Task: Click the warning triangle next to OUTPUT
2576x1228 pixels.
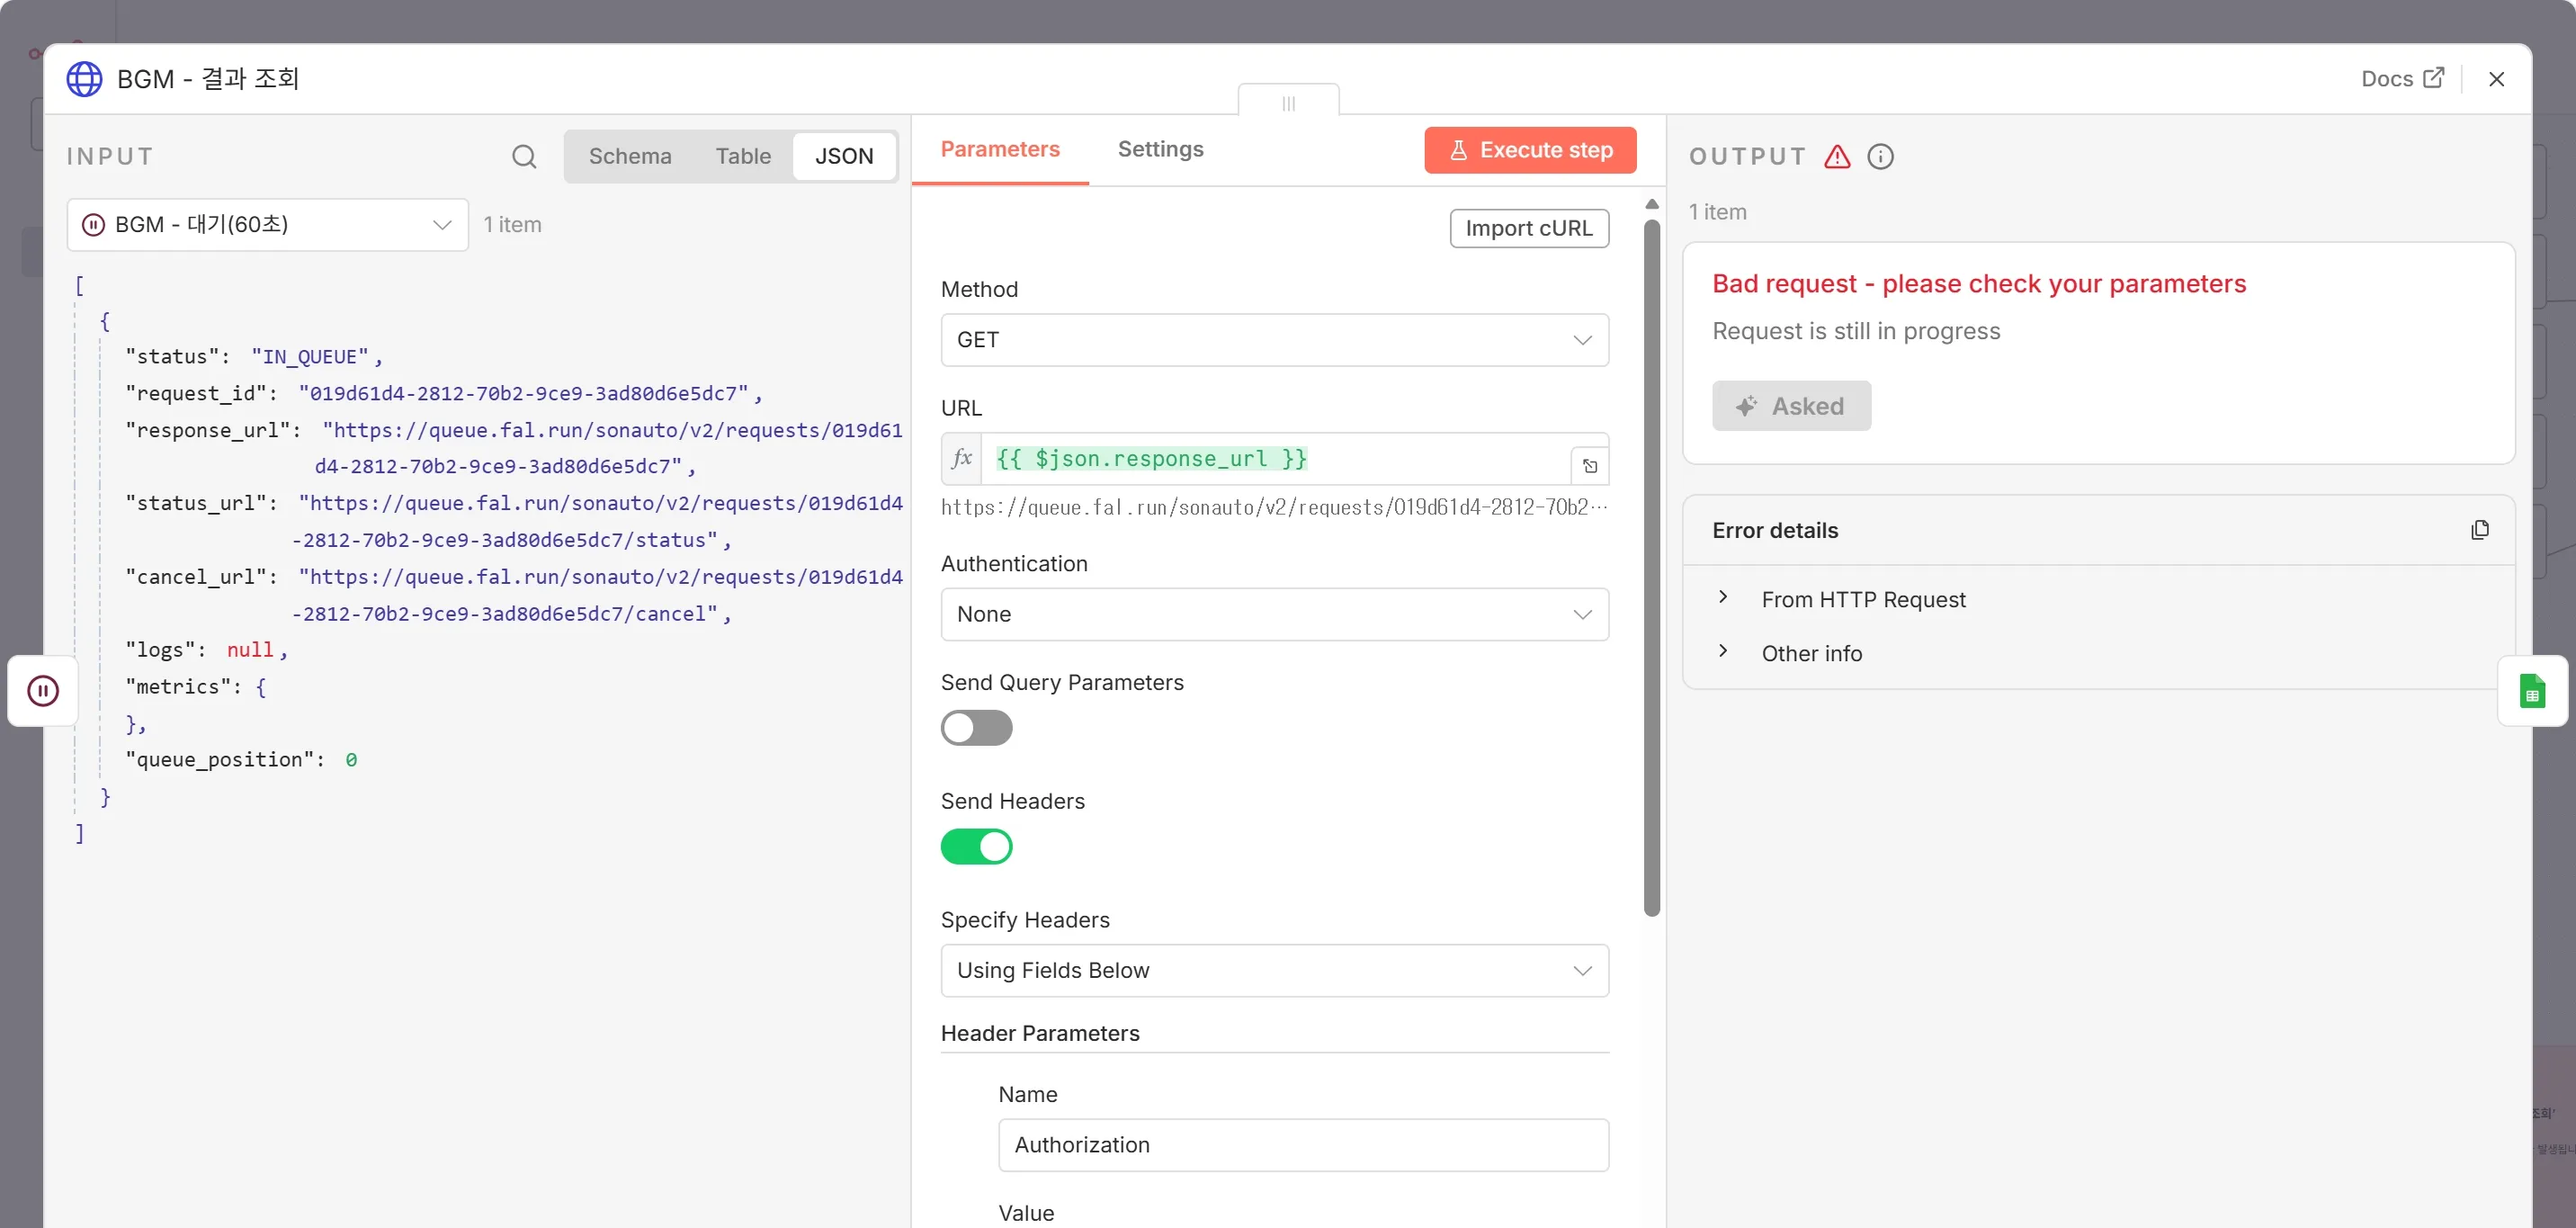Action: [1838, 156]
